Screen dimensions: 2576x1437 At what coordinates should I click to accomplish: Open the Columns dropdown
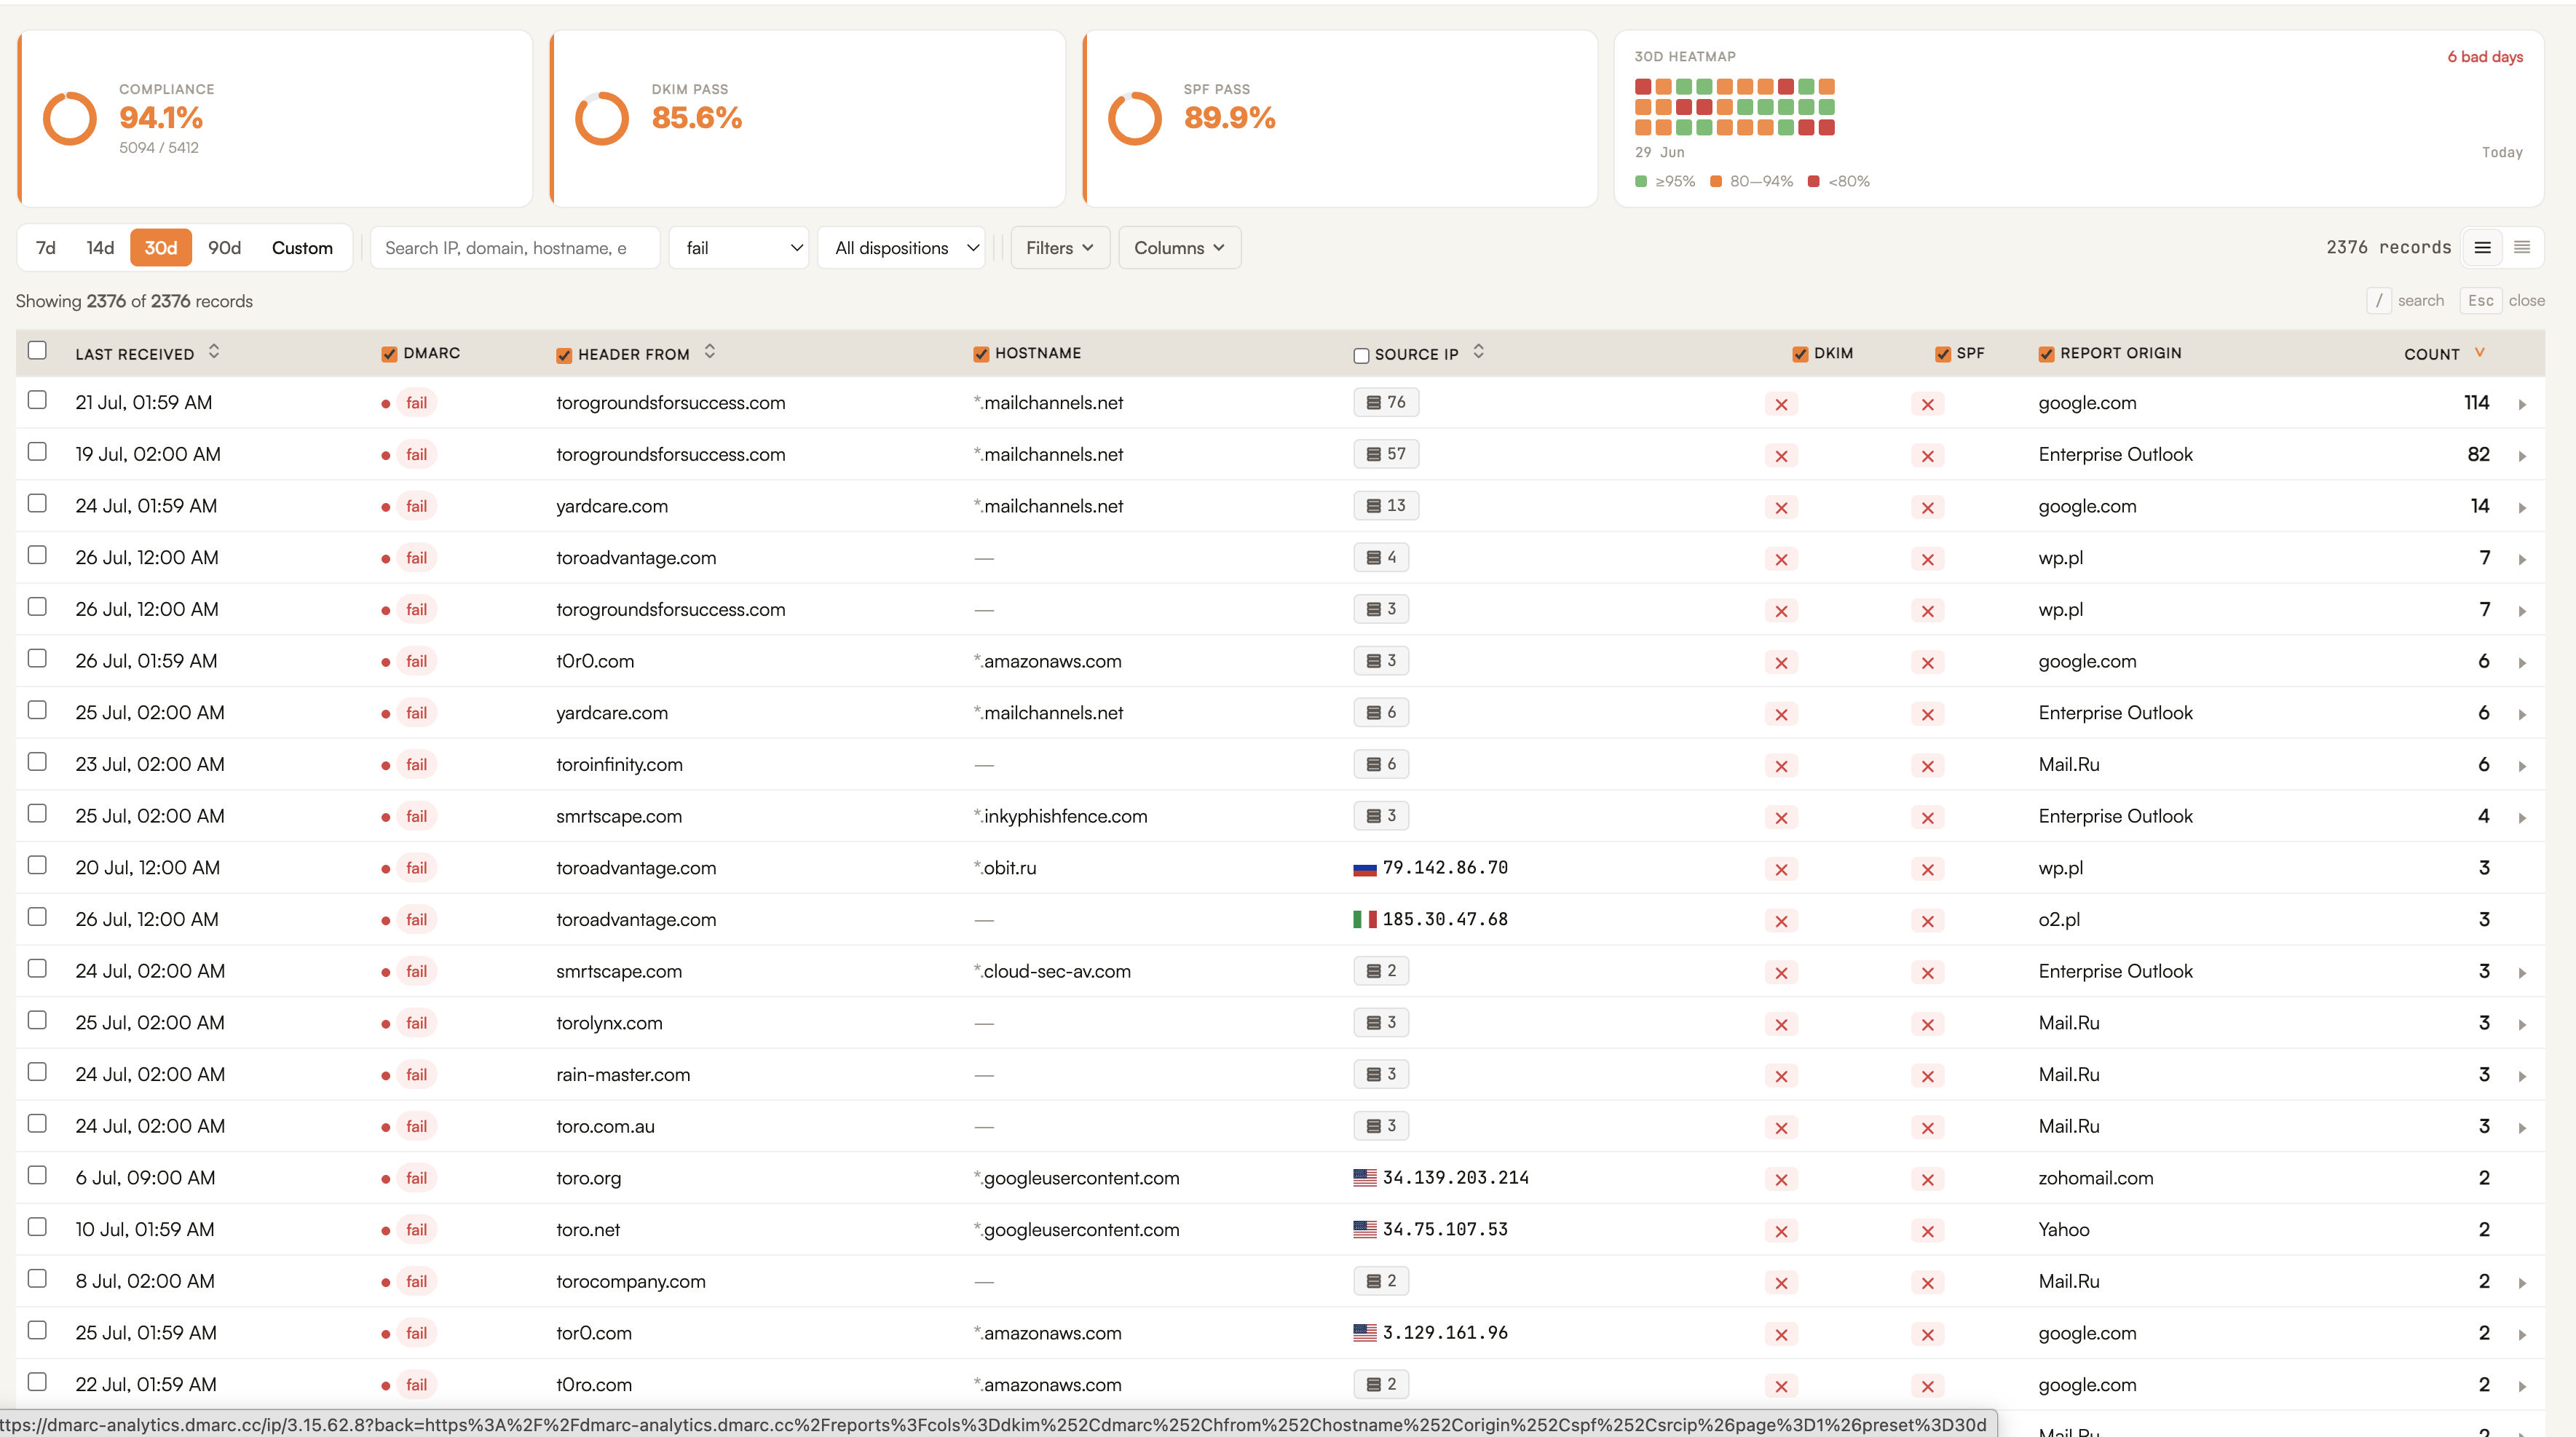pos(1180,248)
